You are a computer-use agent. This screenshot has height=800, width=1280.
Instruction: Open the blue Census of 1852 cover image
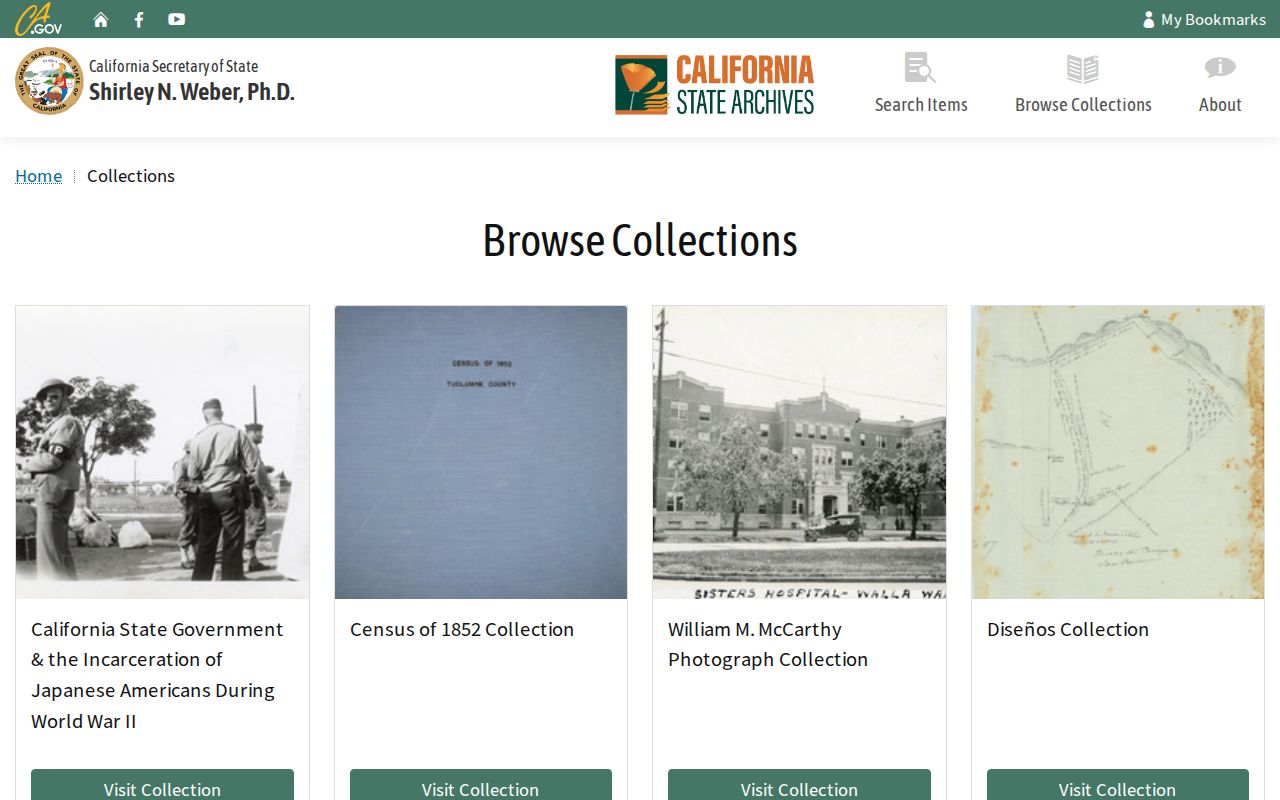point(481,452)
